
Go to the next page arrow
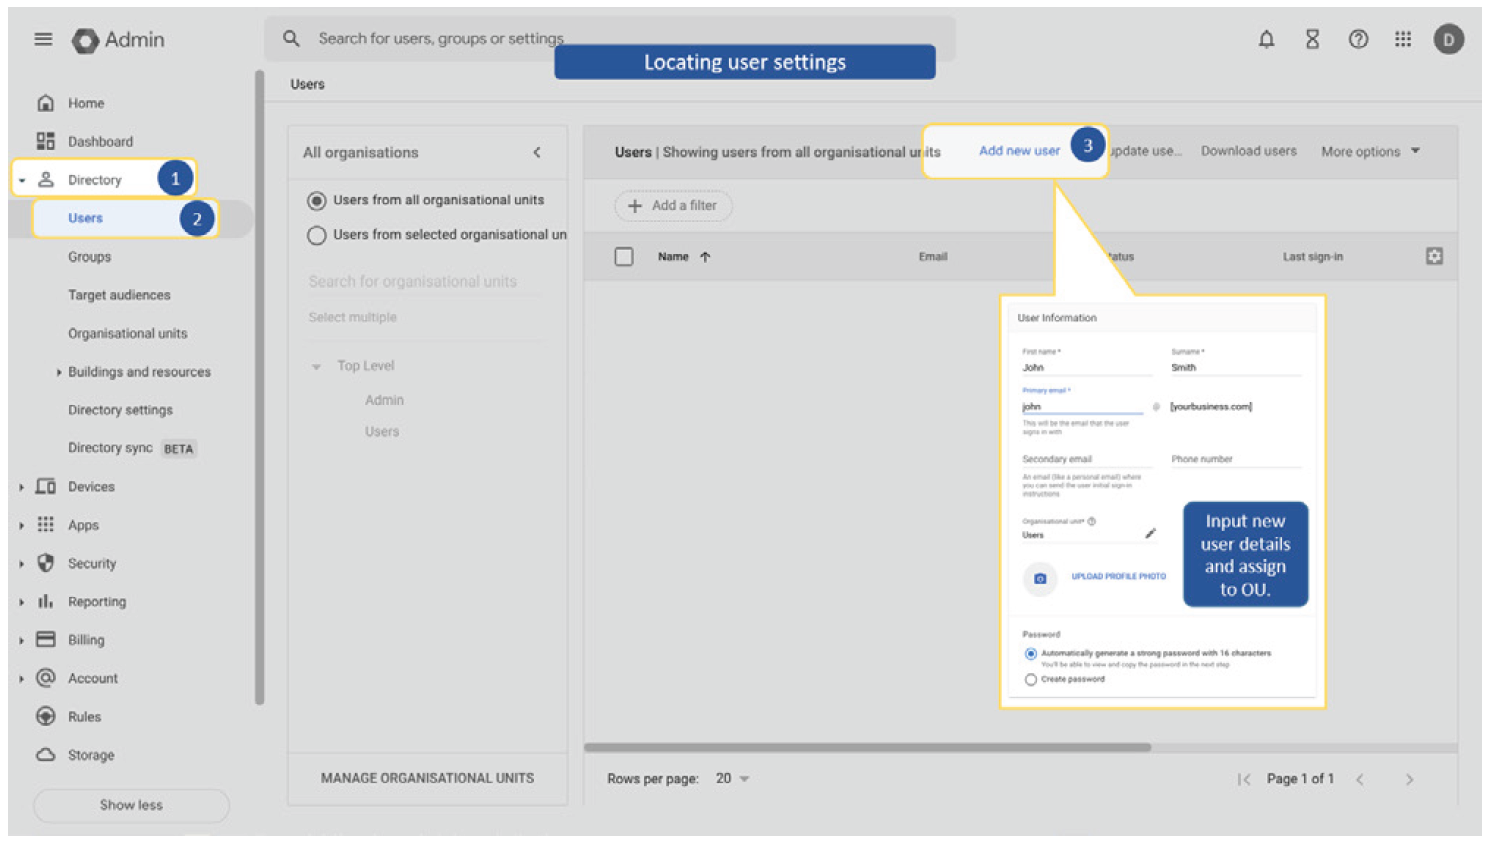(x=1409, y=779)
